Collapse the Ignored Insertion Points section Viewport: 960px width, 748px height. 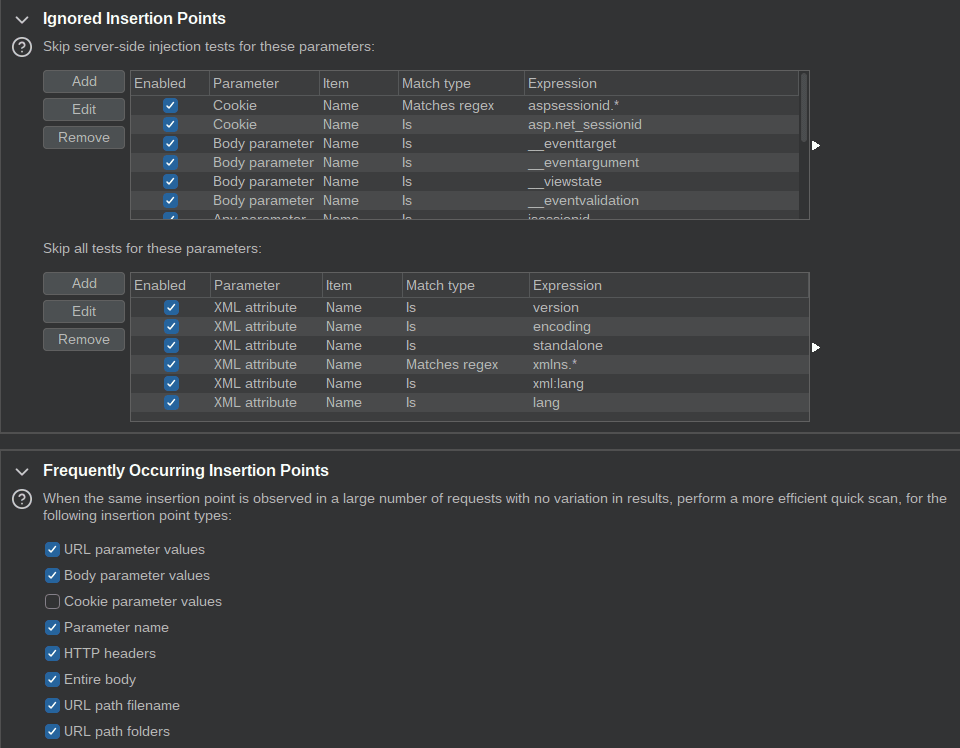(22, 18)
